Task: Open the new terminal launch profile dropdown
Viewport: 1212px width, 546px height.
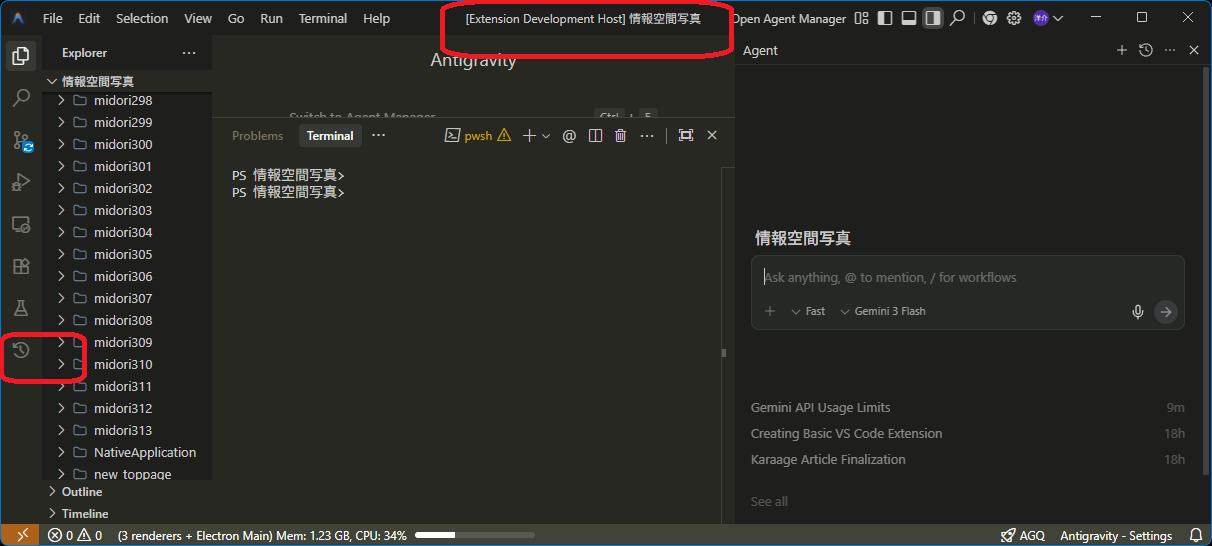Action: (x=546, y=136)
